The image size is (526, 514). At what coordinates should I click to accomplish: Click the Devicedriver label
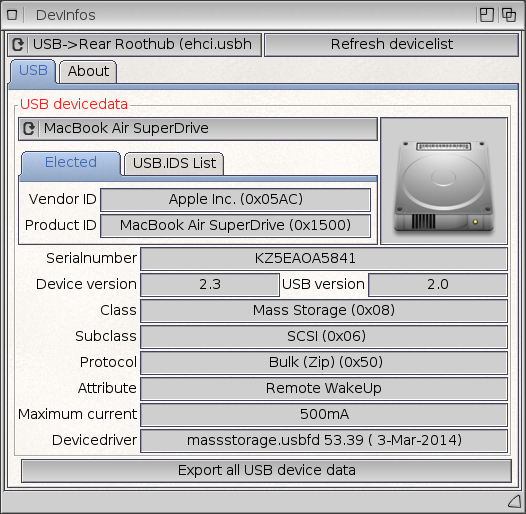click(x=94, y=440)
